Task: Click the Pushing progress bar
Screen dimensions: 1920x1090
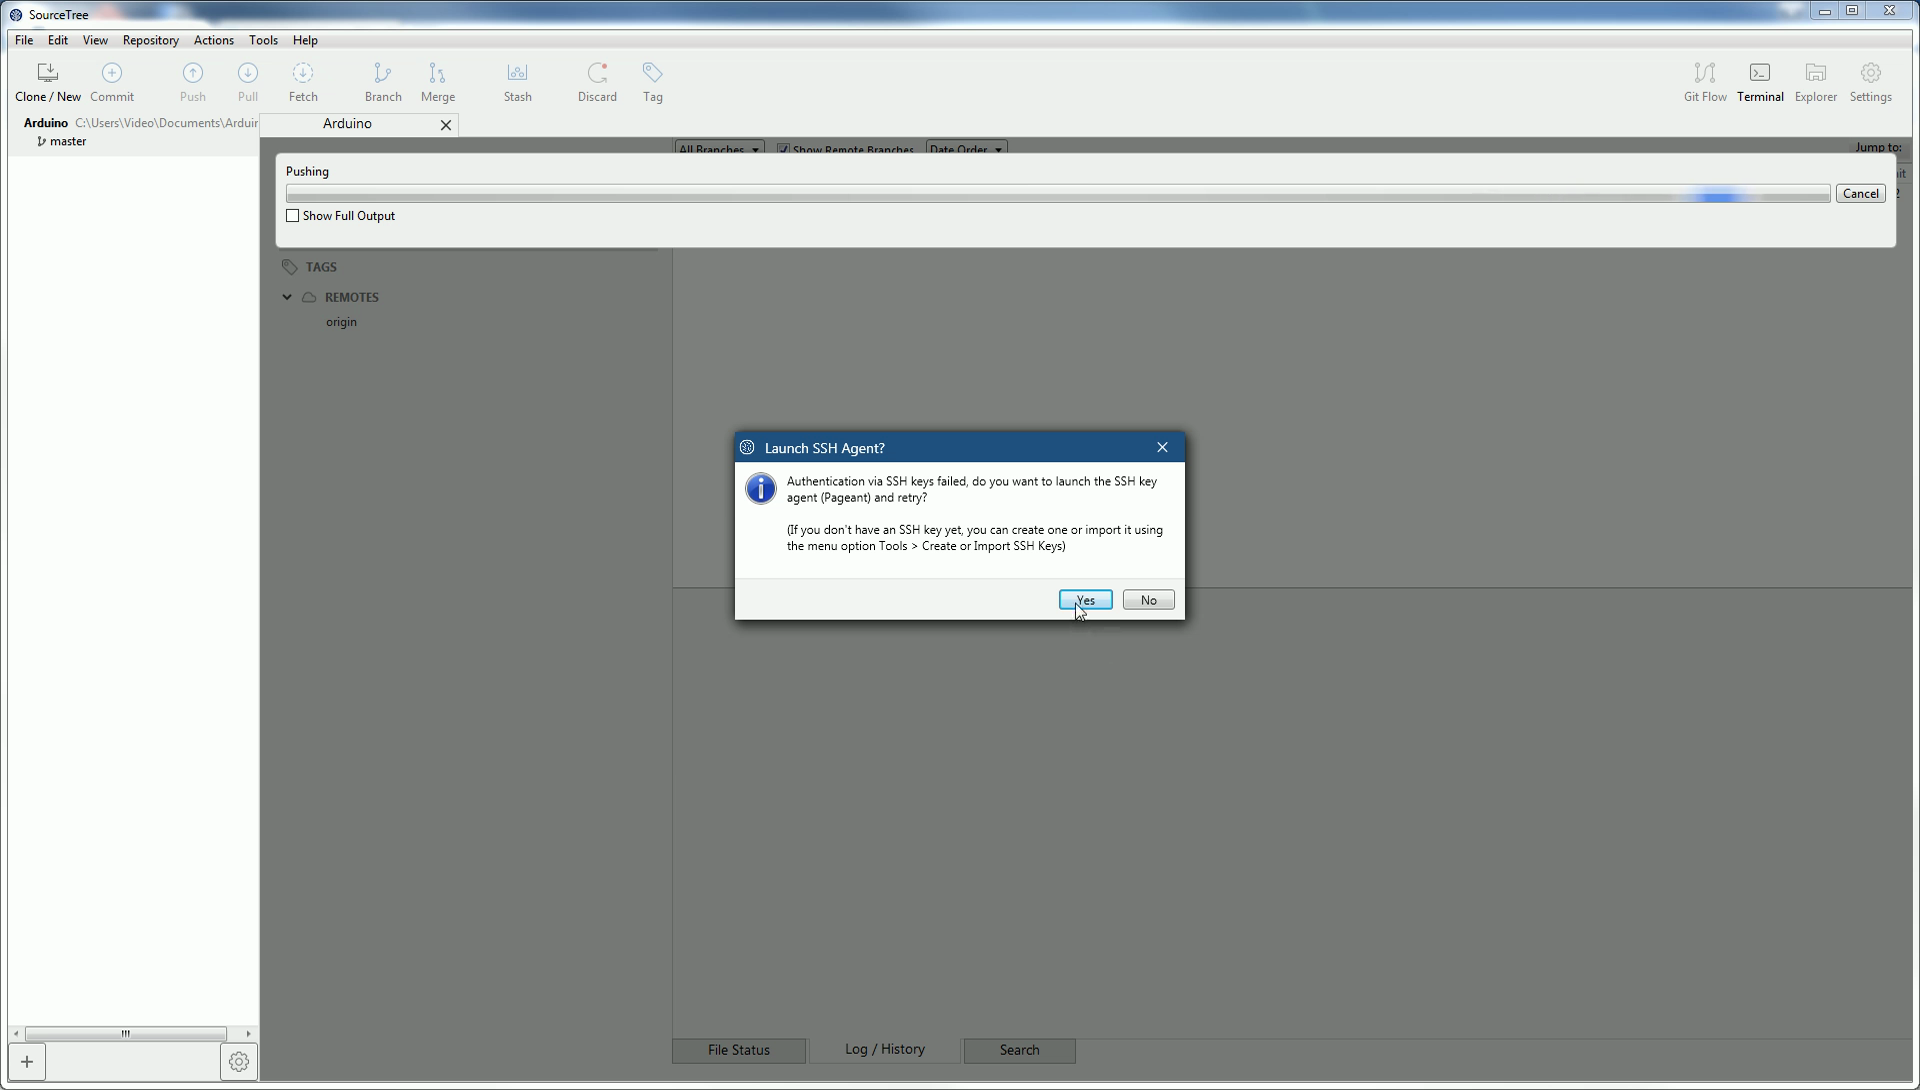Action: [x=1057, y=194]
